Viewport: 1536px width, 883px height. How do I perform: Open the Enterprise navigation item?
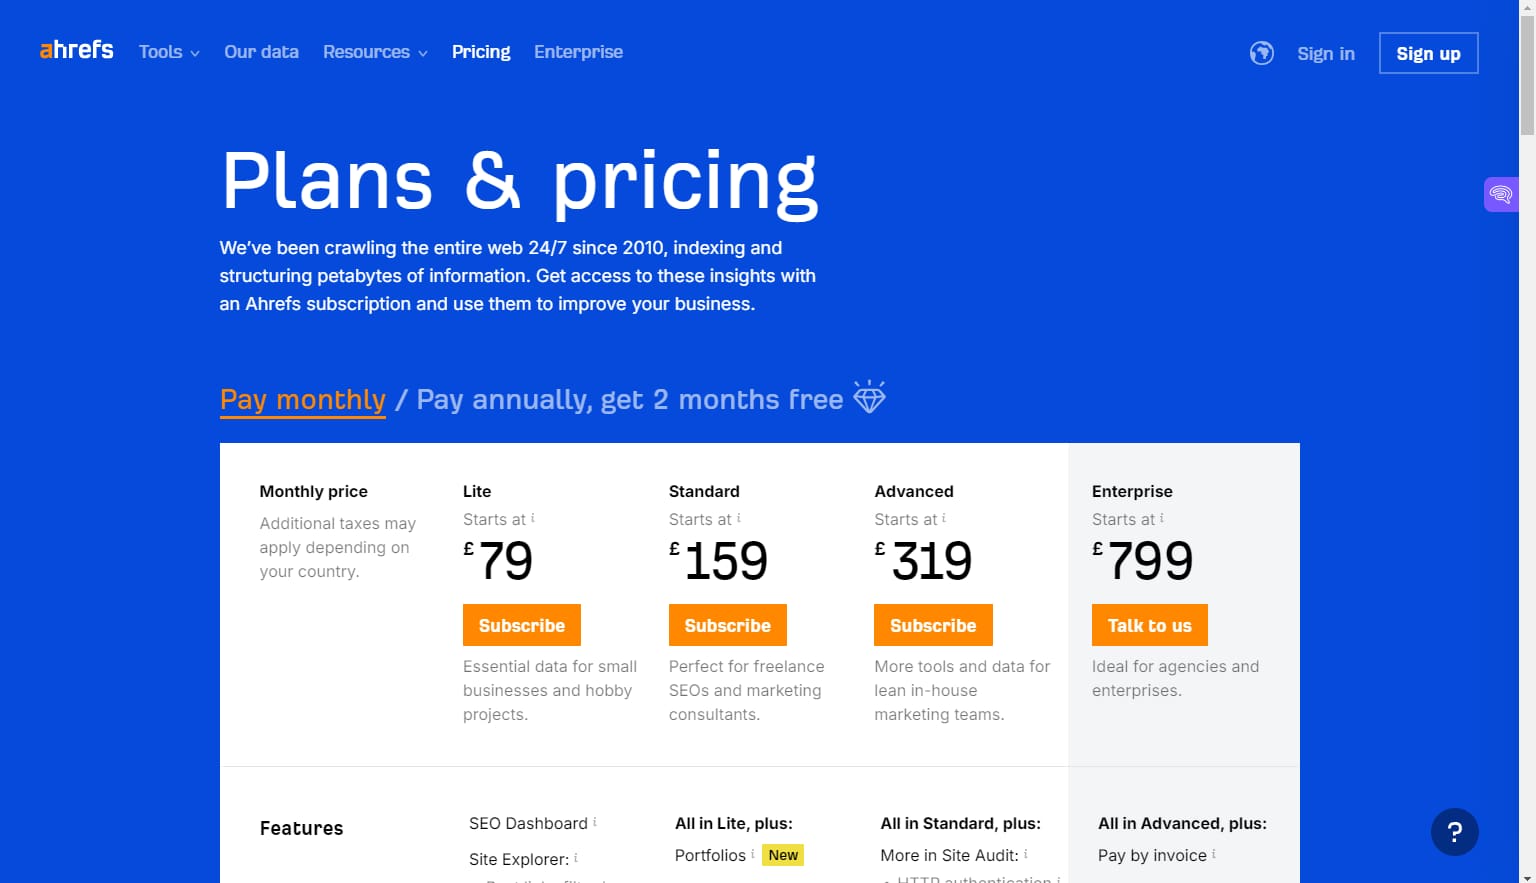578,52
